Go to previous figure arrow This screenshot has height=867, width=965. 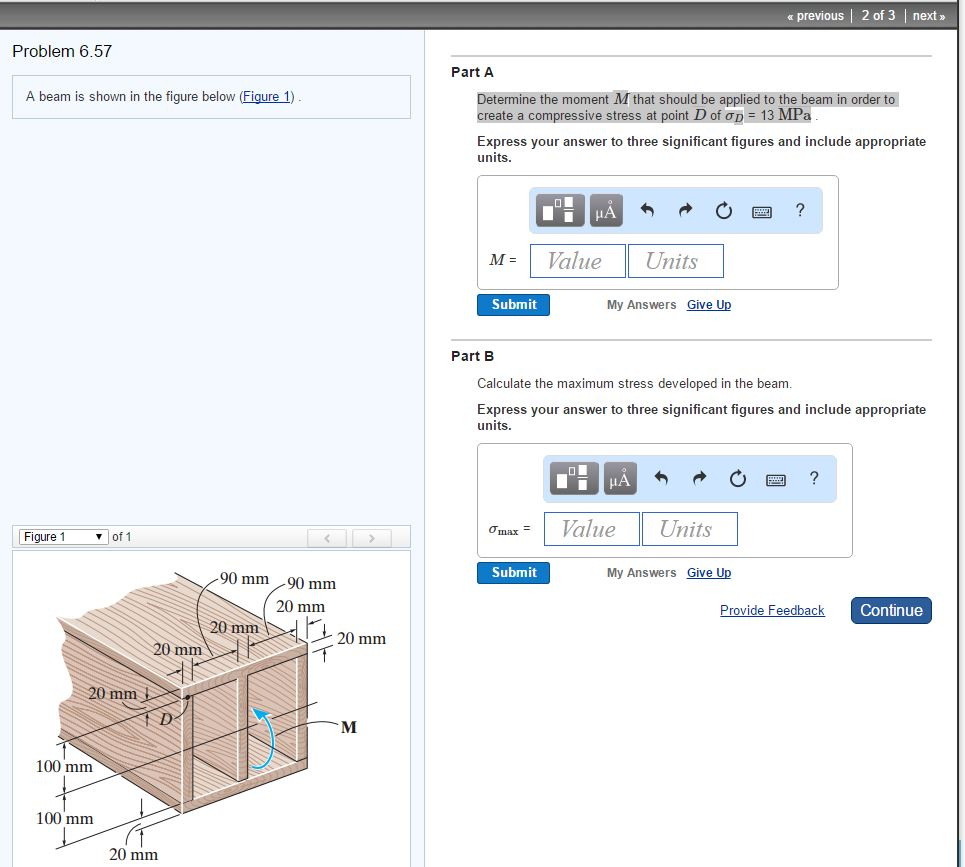pos(327,538)
